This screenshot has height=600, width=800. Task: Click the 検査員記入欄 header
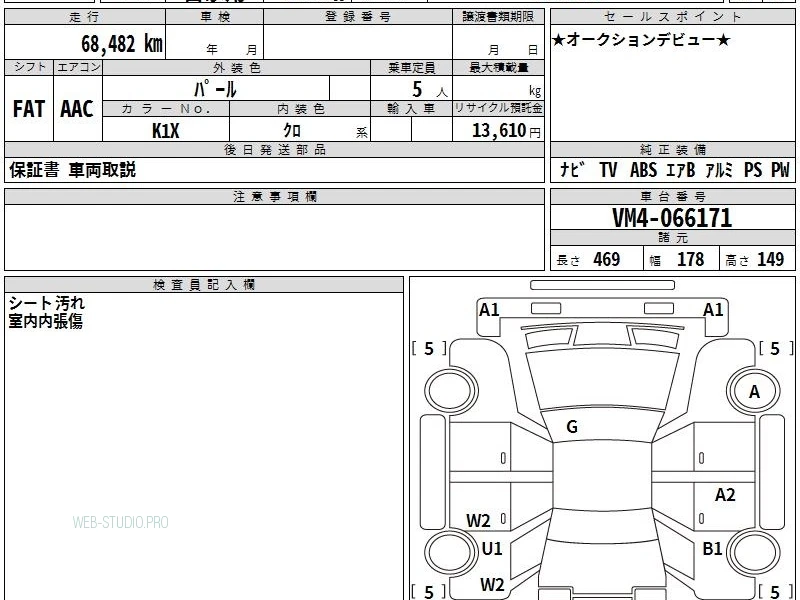(x=204, y=285)
